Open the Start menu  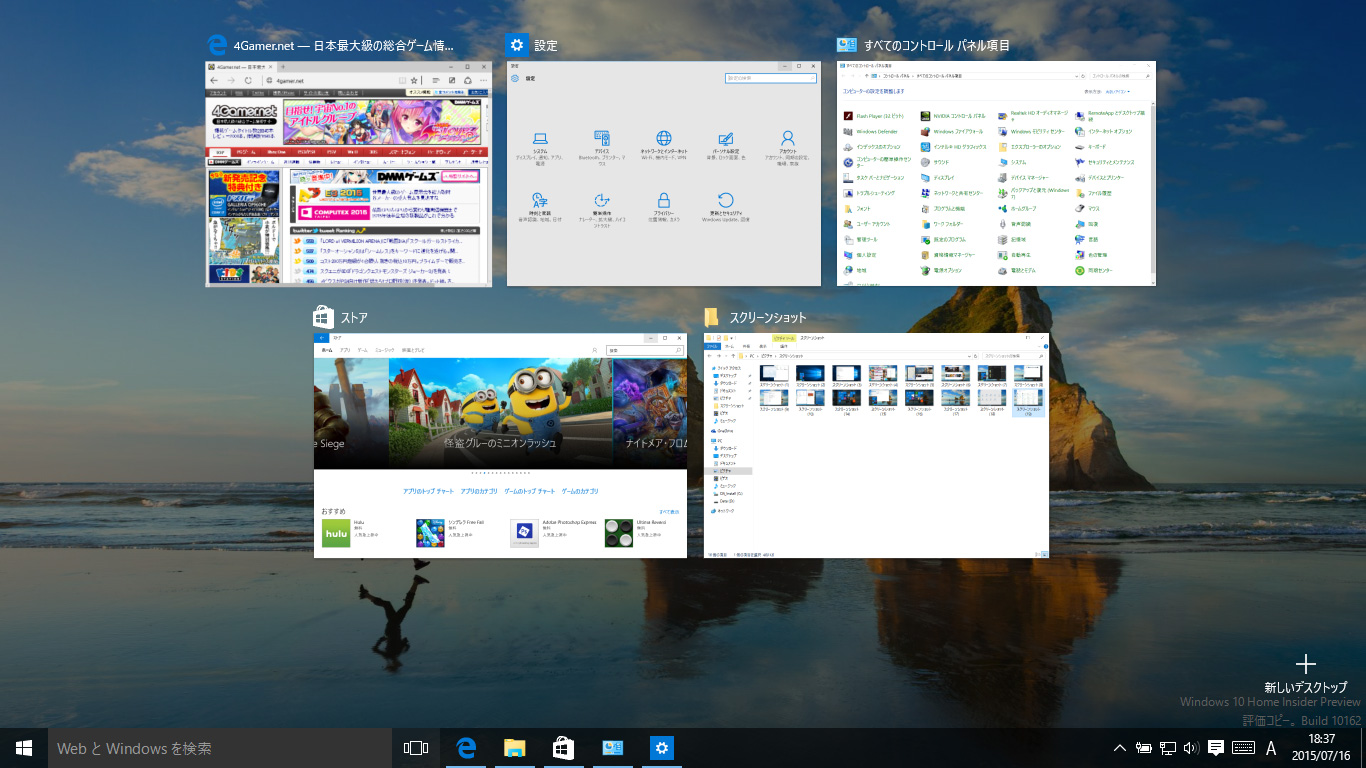(24, 748)
